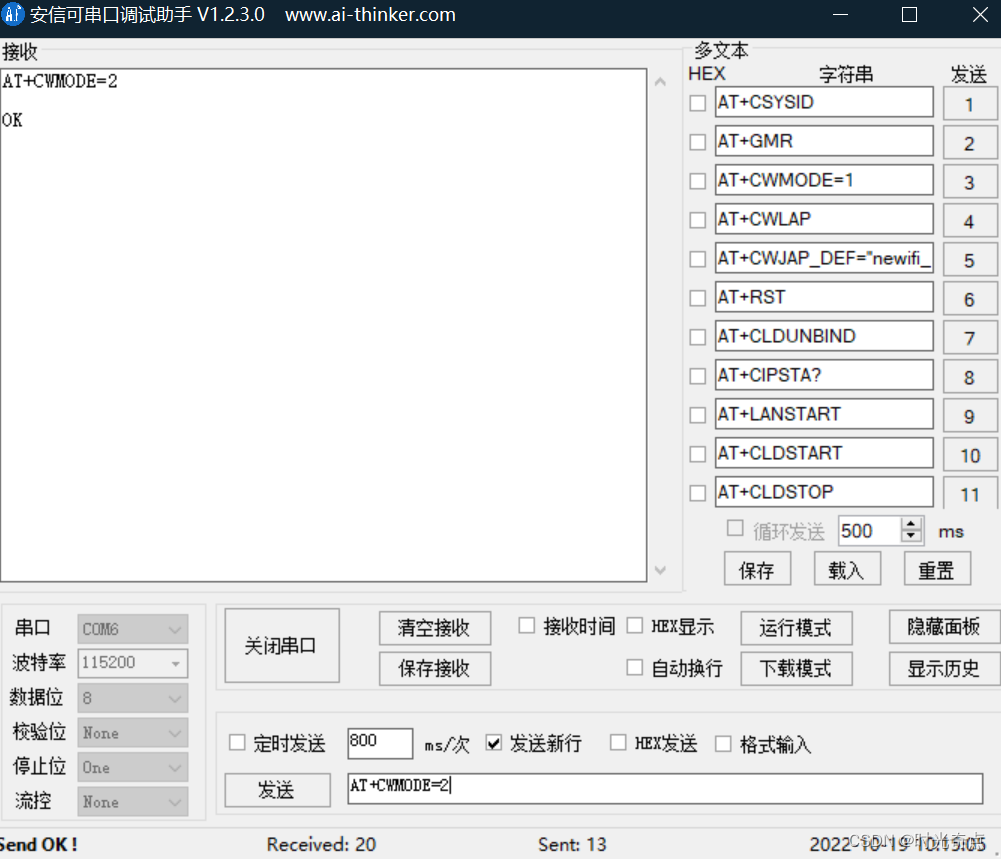Click the Received: 20 status text
Image resolution: width=1001 pixels, height=859 pixels.
tap(321, 844)
